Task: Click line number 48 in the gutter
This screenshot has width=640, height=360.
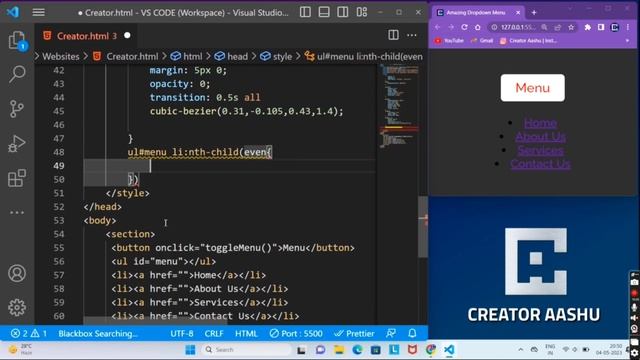Action: point(58,152)
